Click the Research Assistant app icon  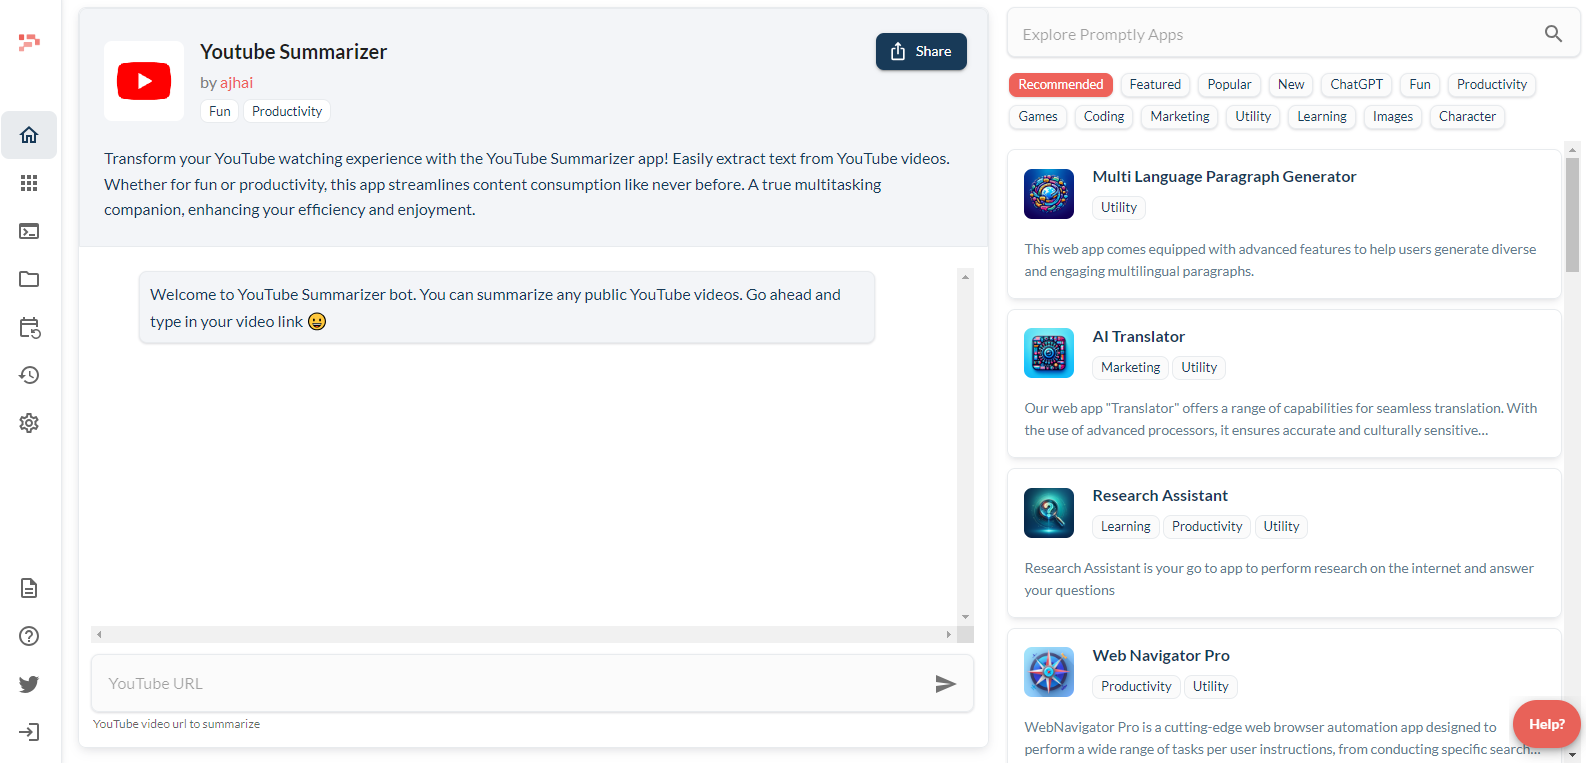coord(1049,513)
